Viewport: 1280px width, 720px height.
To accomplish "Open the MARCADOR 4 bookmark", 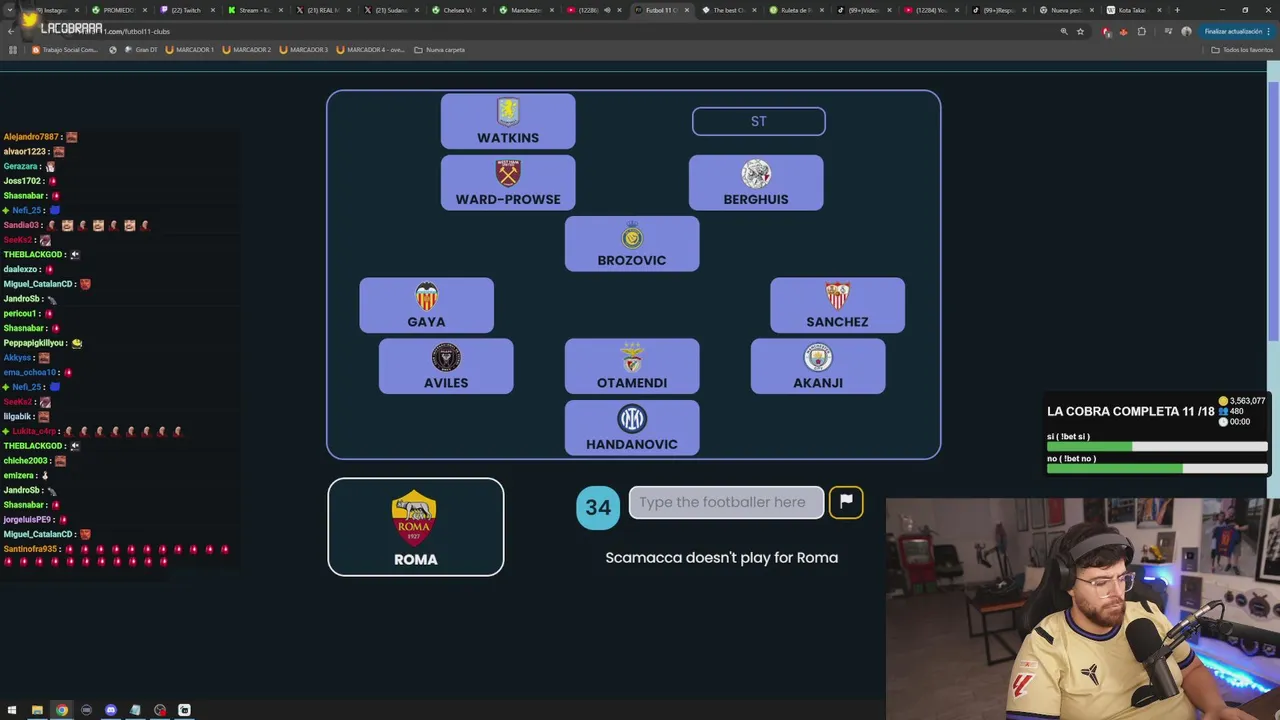I will tap(371, 49).
